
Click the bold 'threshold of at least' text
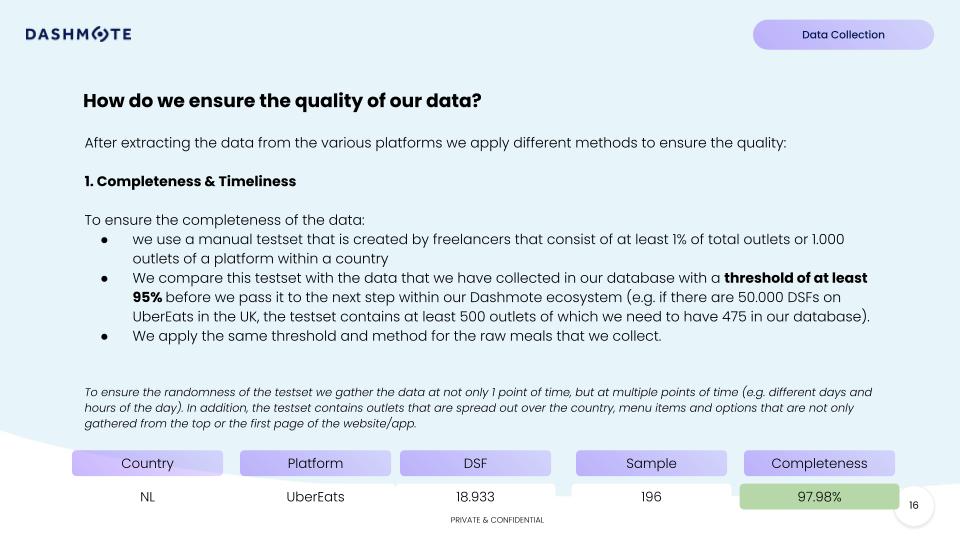[x=795, y=277]
